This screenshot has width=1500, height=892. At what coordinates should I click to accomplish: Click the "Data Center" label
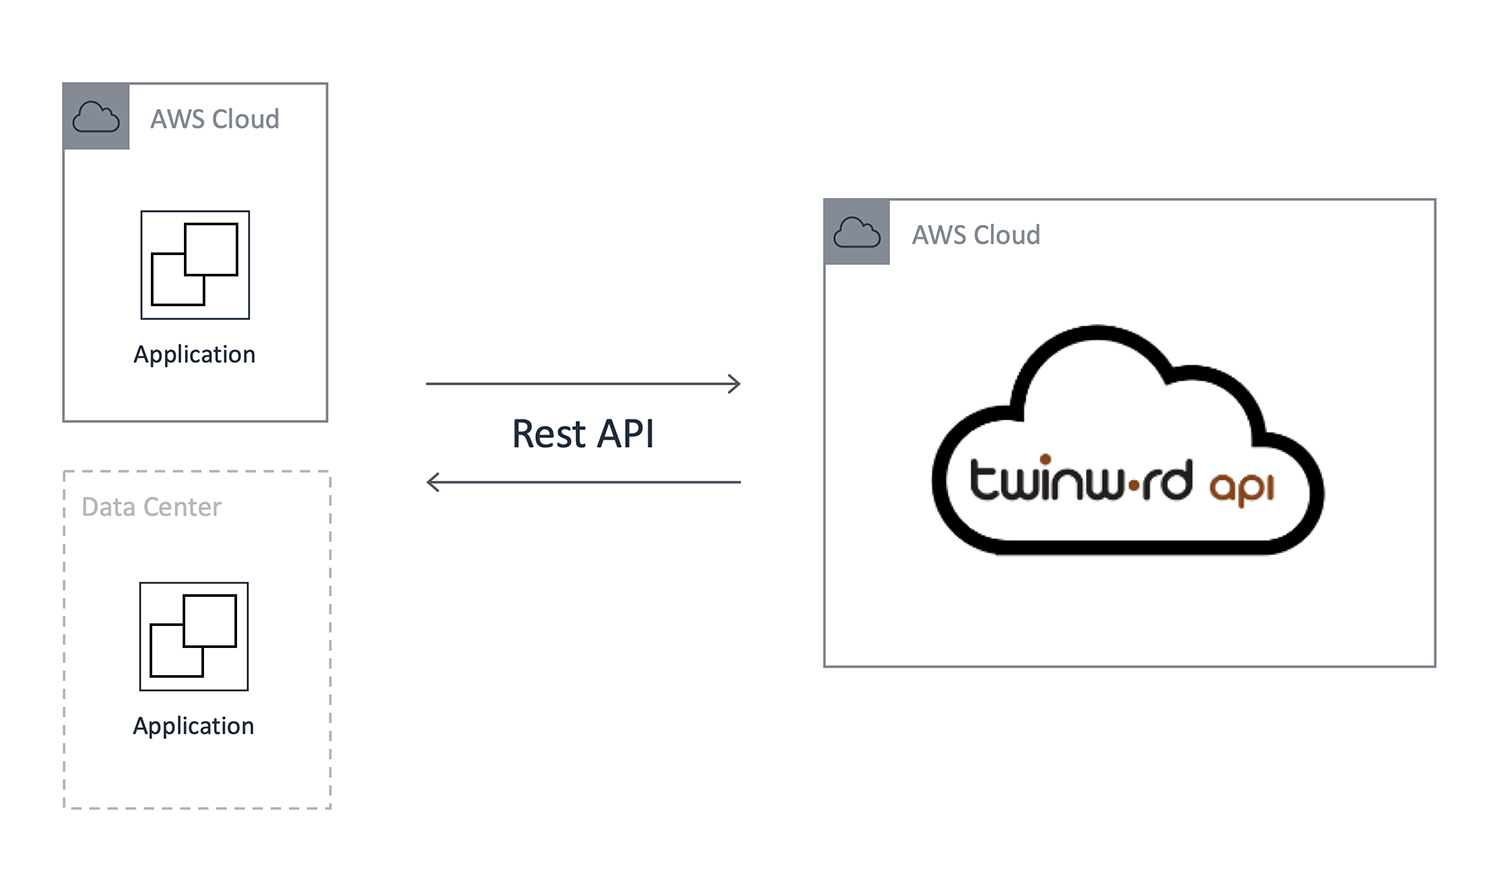point(151,507)
